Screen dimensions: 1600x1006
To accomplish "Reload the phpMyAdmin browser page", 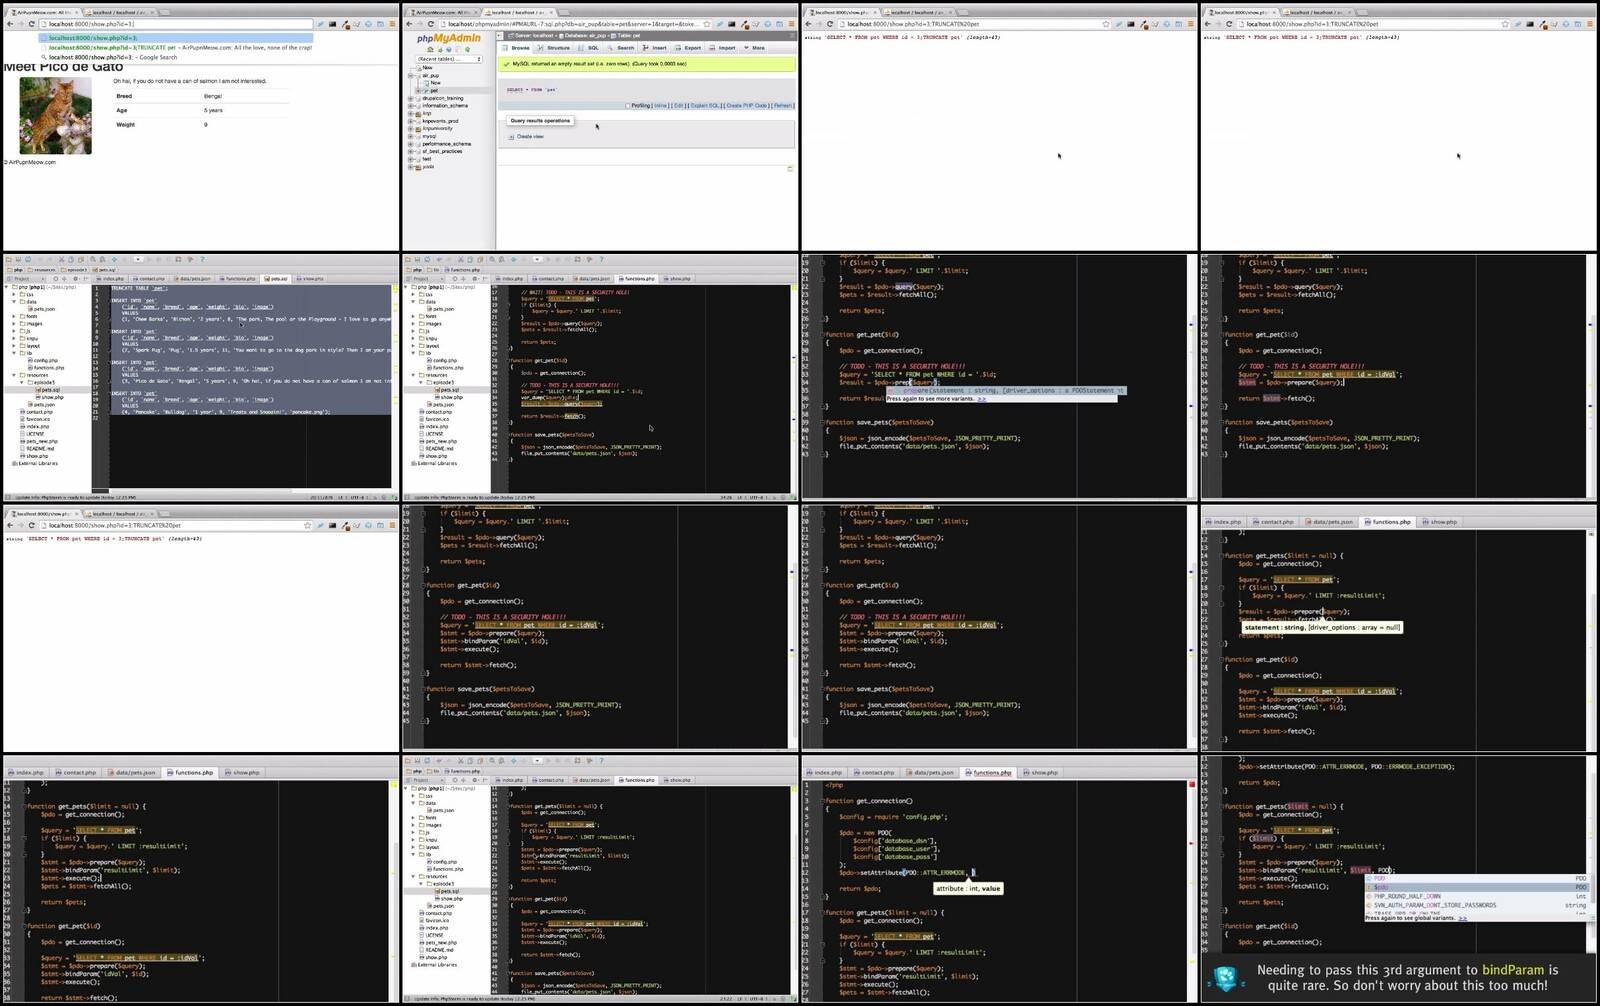I will tap(431, 24).
